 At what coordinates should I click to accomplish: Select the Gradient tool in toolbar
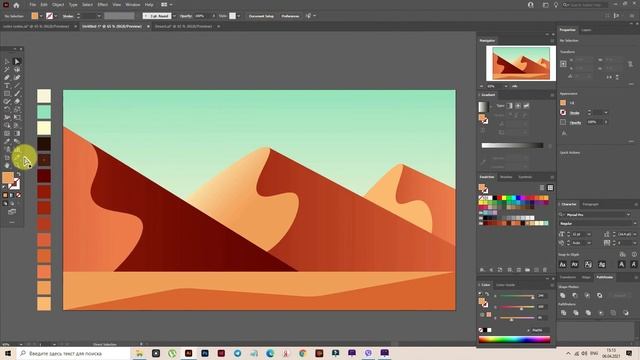point(17,133)
